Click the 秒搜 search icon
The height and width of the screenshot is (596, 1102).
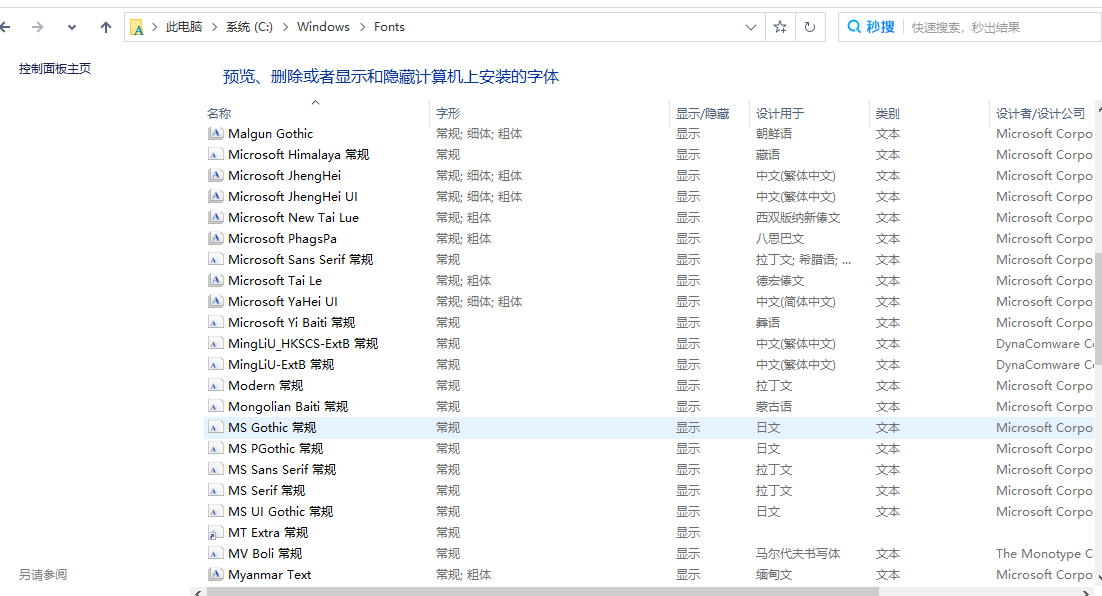855,27
